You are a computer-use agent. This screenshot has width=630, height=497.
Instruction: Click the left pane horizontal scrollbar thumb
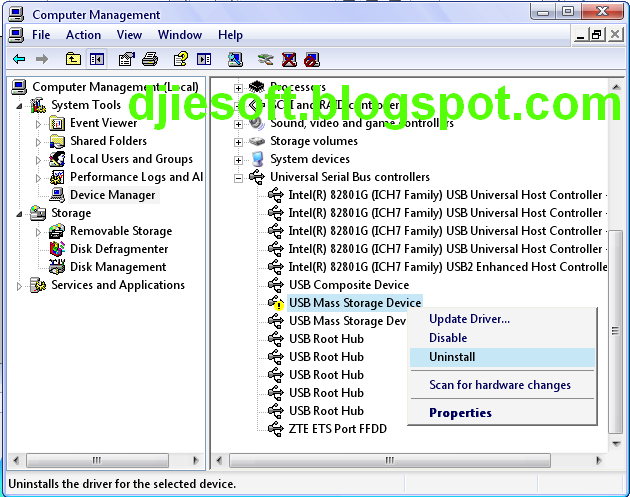(x=97, y=460)
